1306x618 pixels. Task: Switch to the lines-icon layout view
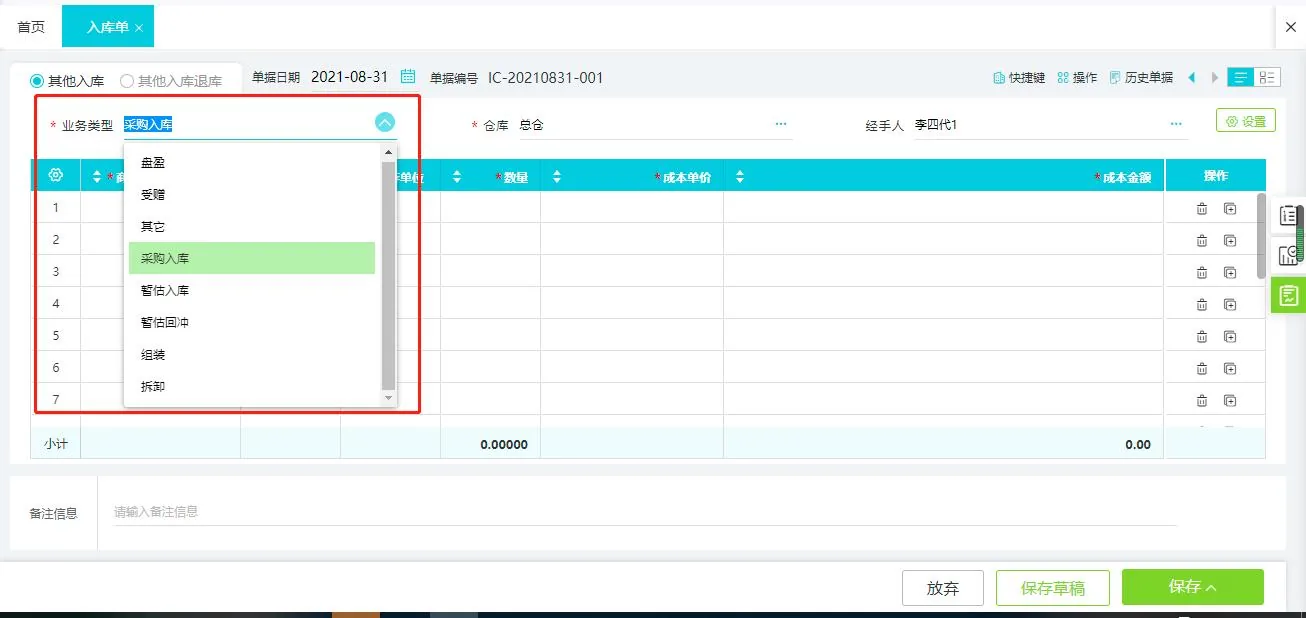point(1241,77)
